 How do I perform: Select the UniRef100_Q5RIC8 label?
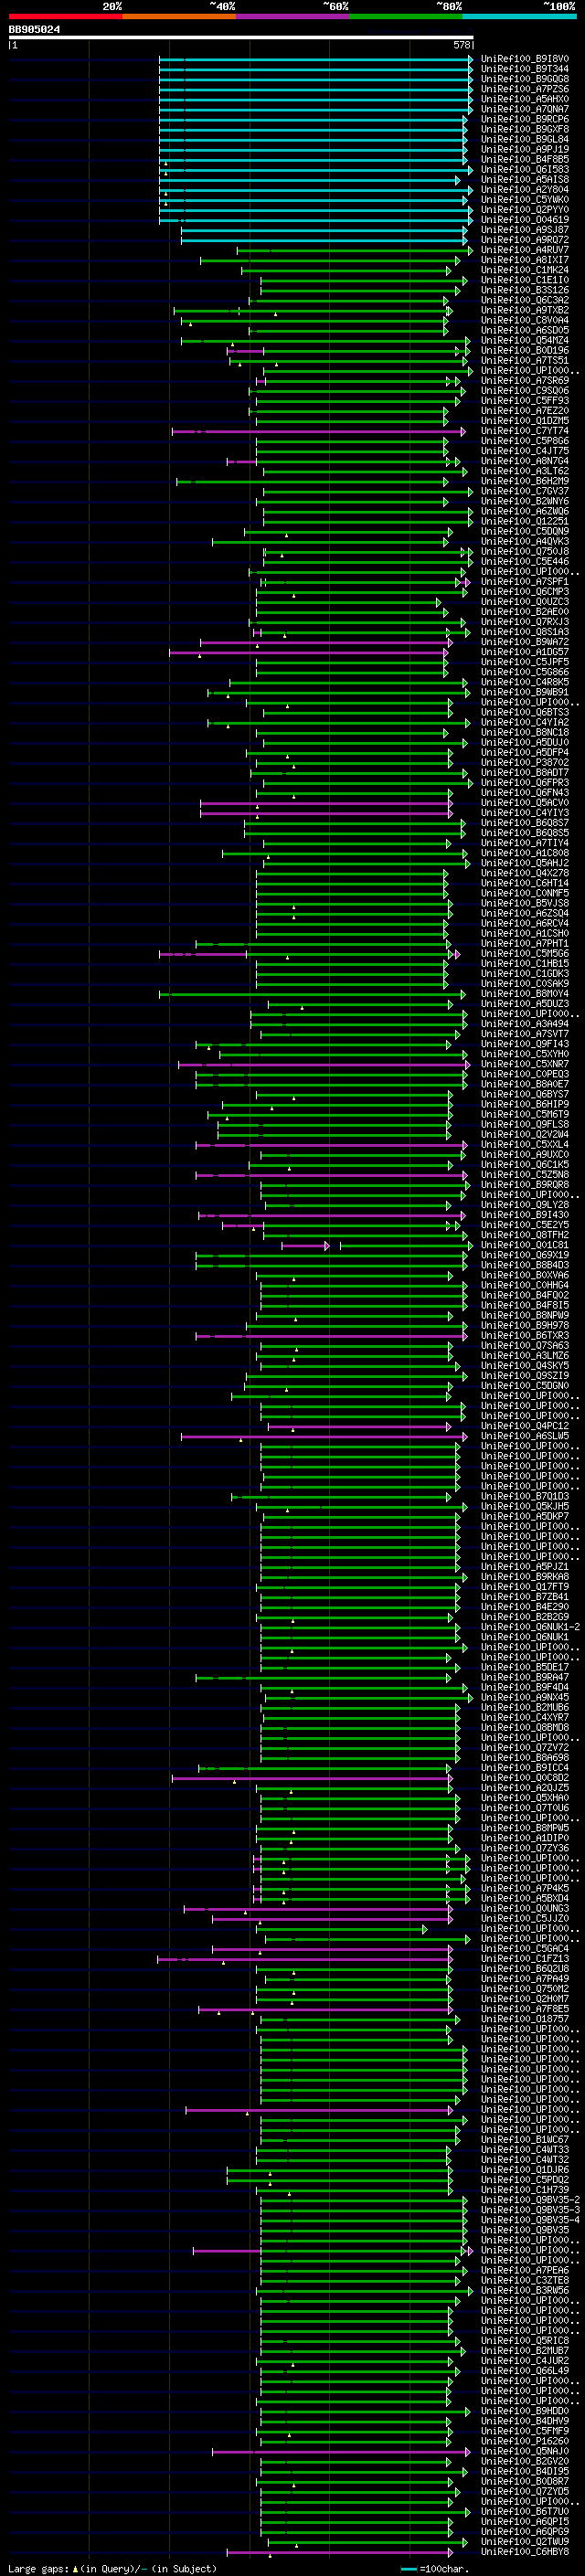[525, 2340]
